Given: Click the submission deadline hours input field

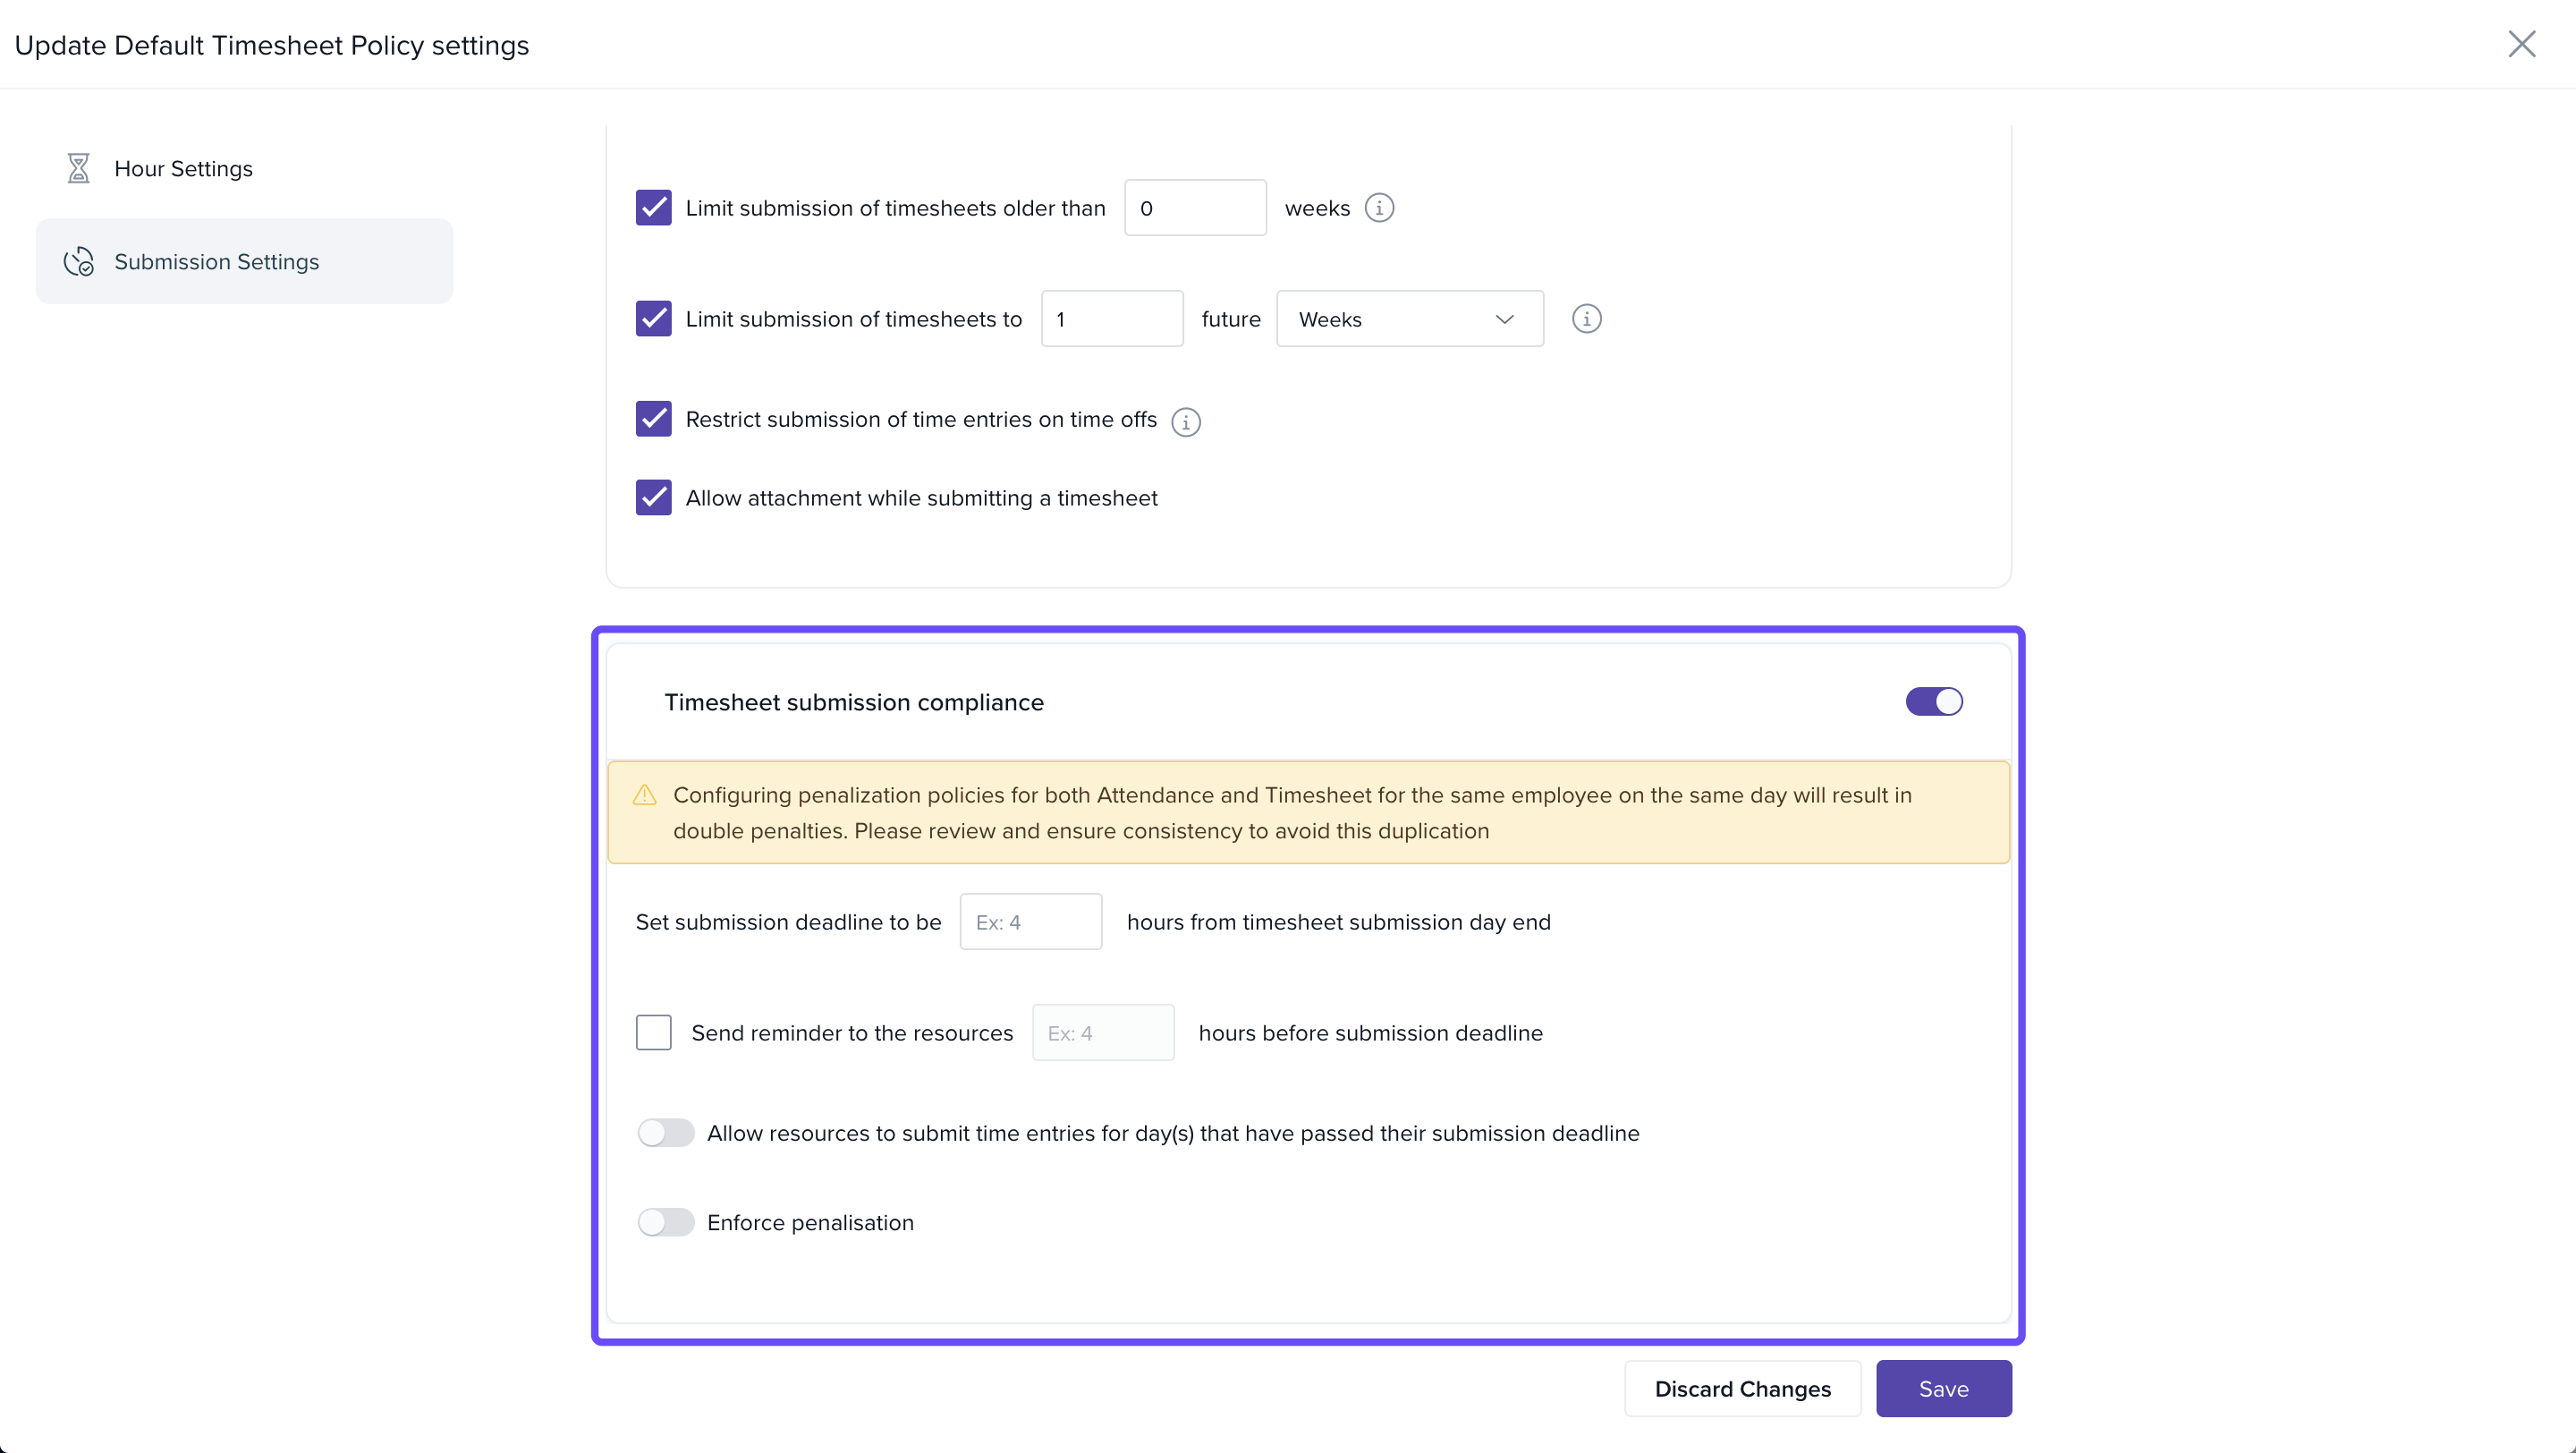Looking at the screenshot, I should tap(1030, 922).
